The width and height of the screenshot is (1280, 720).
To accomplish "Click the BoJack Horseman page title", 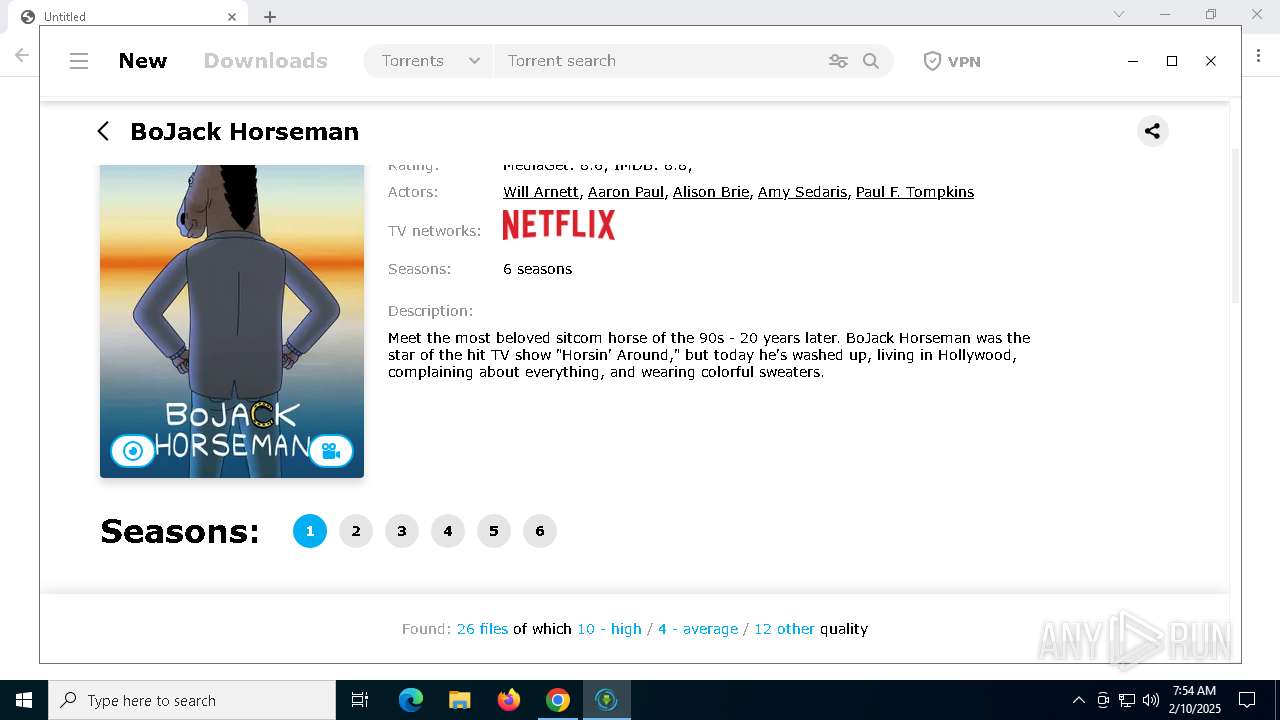I will (x=244, y=131).
